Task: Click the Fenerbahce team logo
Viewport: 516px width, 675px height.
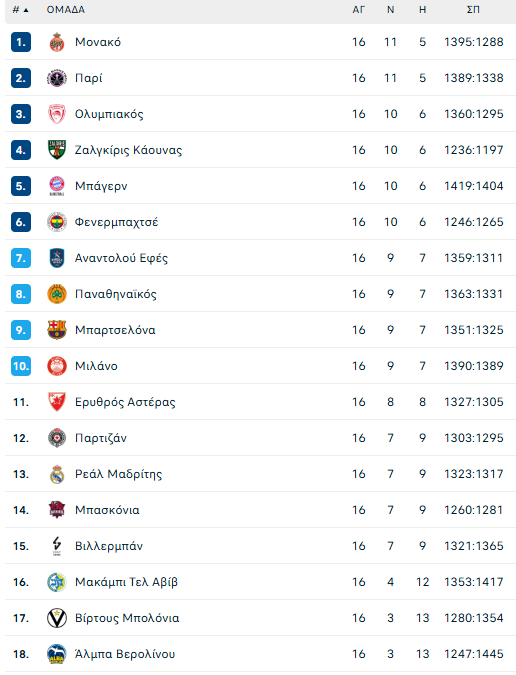Action: (x=57, y=222)
